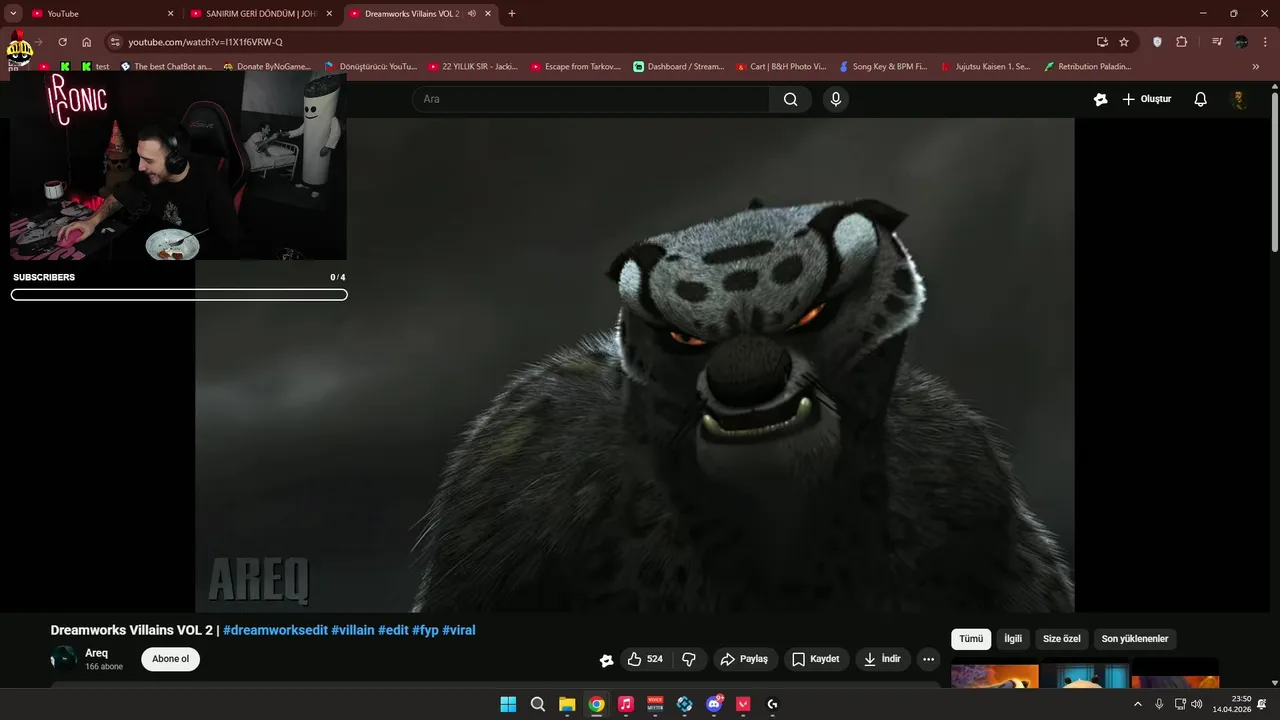Click the Oluştur create button
This screenshot has width=1280, height=720.
point(1146,99)
